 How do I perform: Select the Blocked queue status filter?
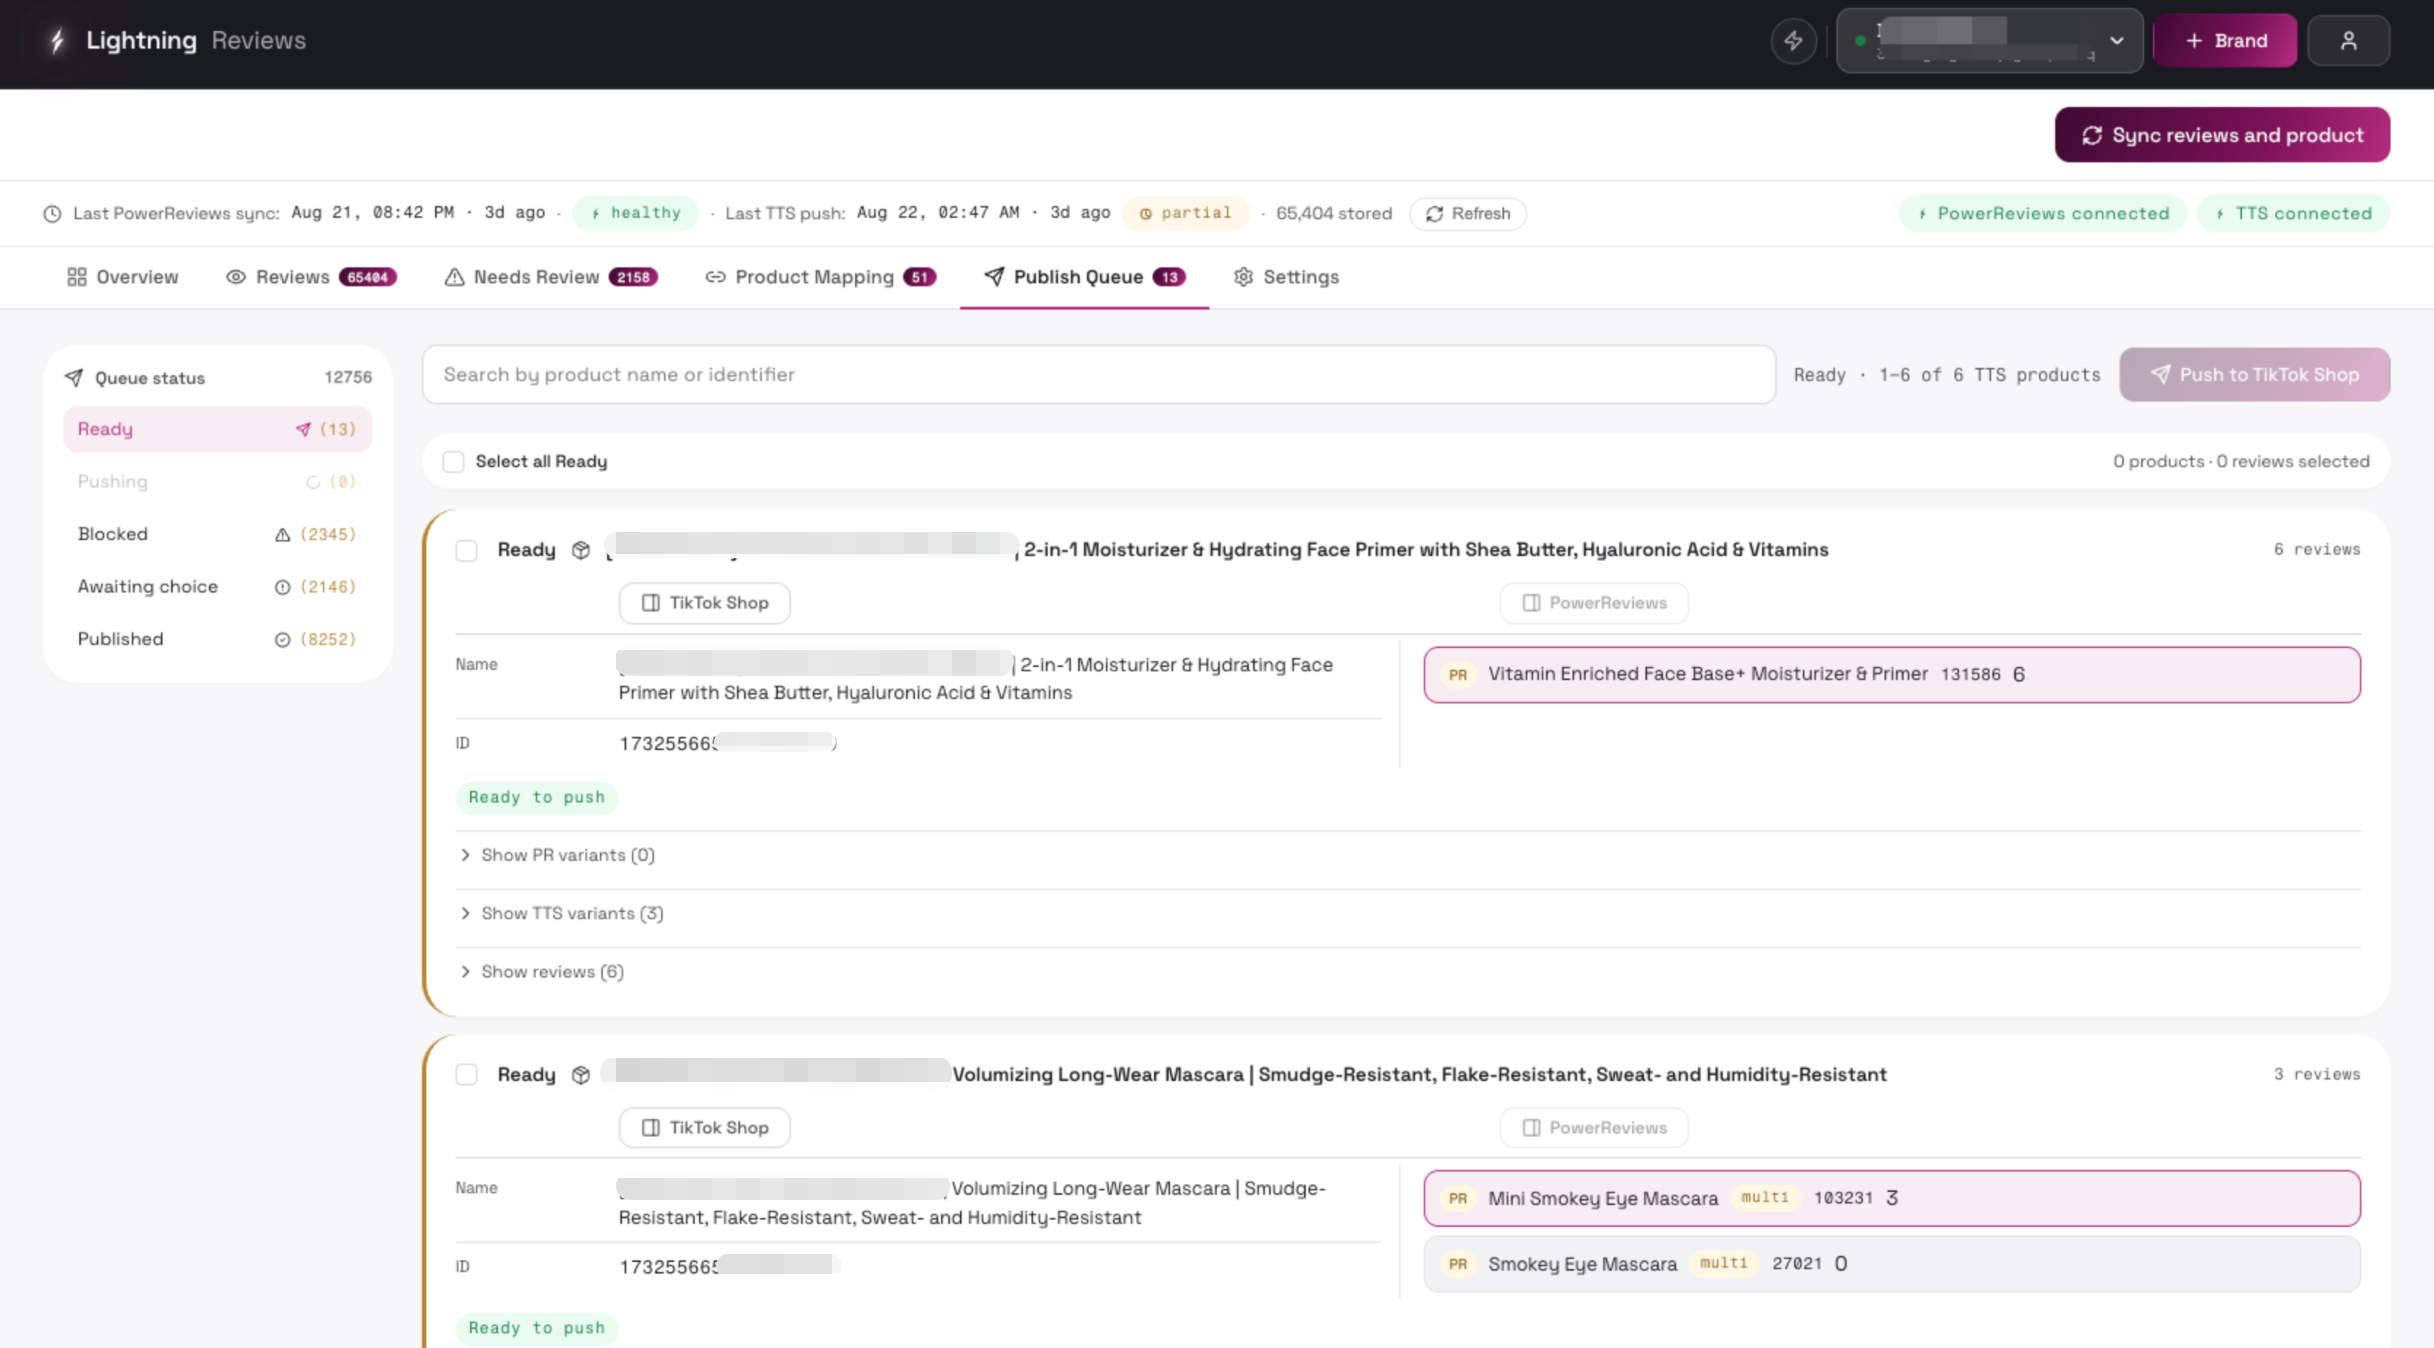point(217,535)
